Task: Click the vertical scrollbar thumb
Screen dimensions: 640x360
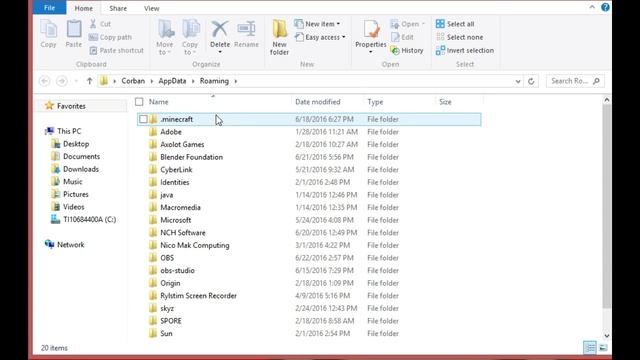Action: [607, 206]
